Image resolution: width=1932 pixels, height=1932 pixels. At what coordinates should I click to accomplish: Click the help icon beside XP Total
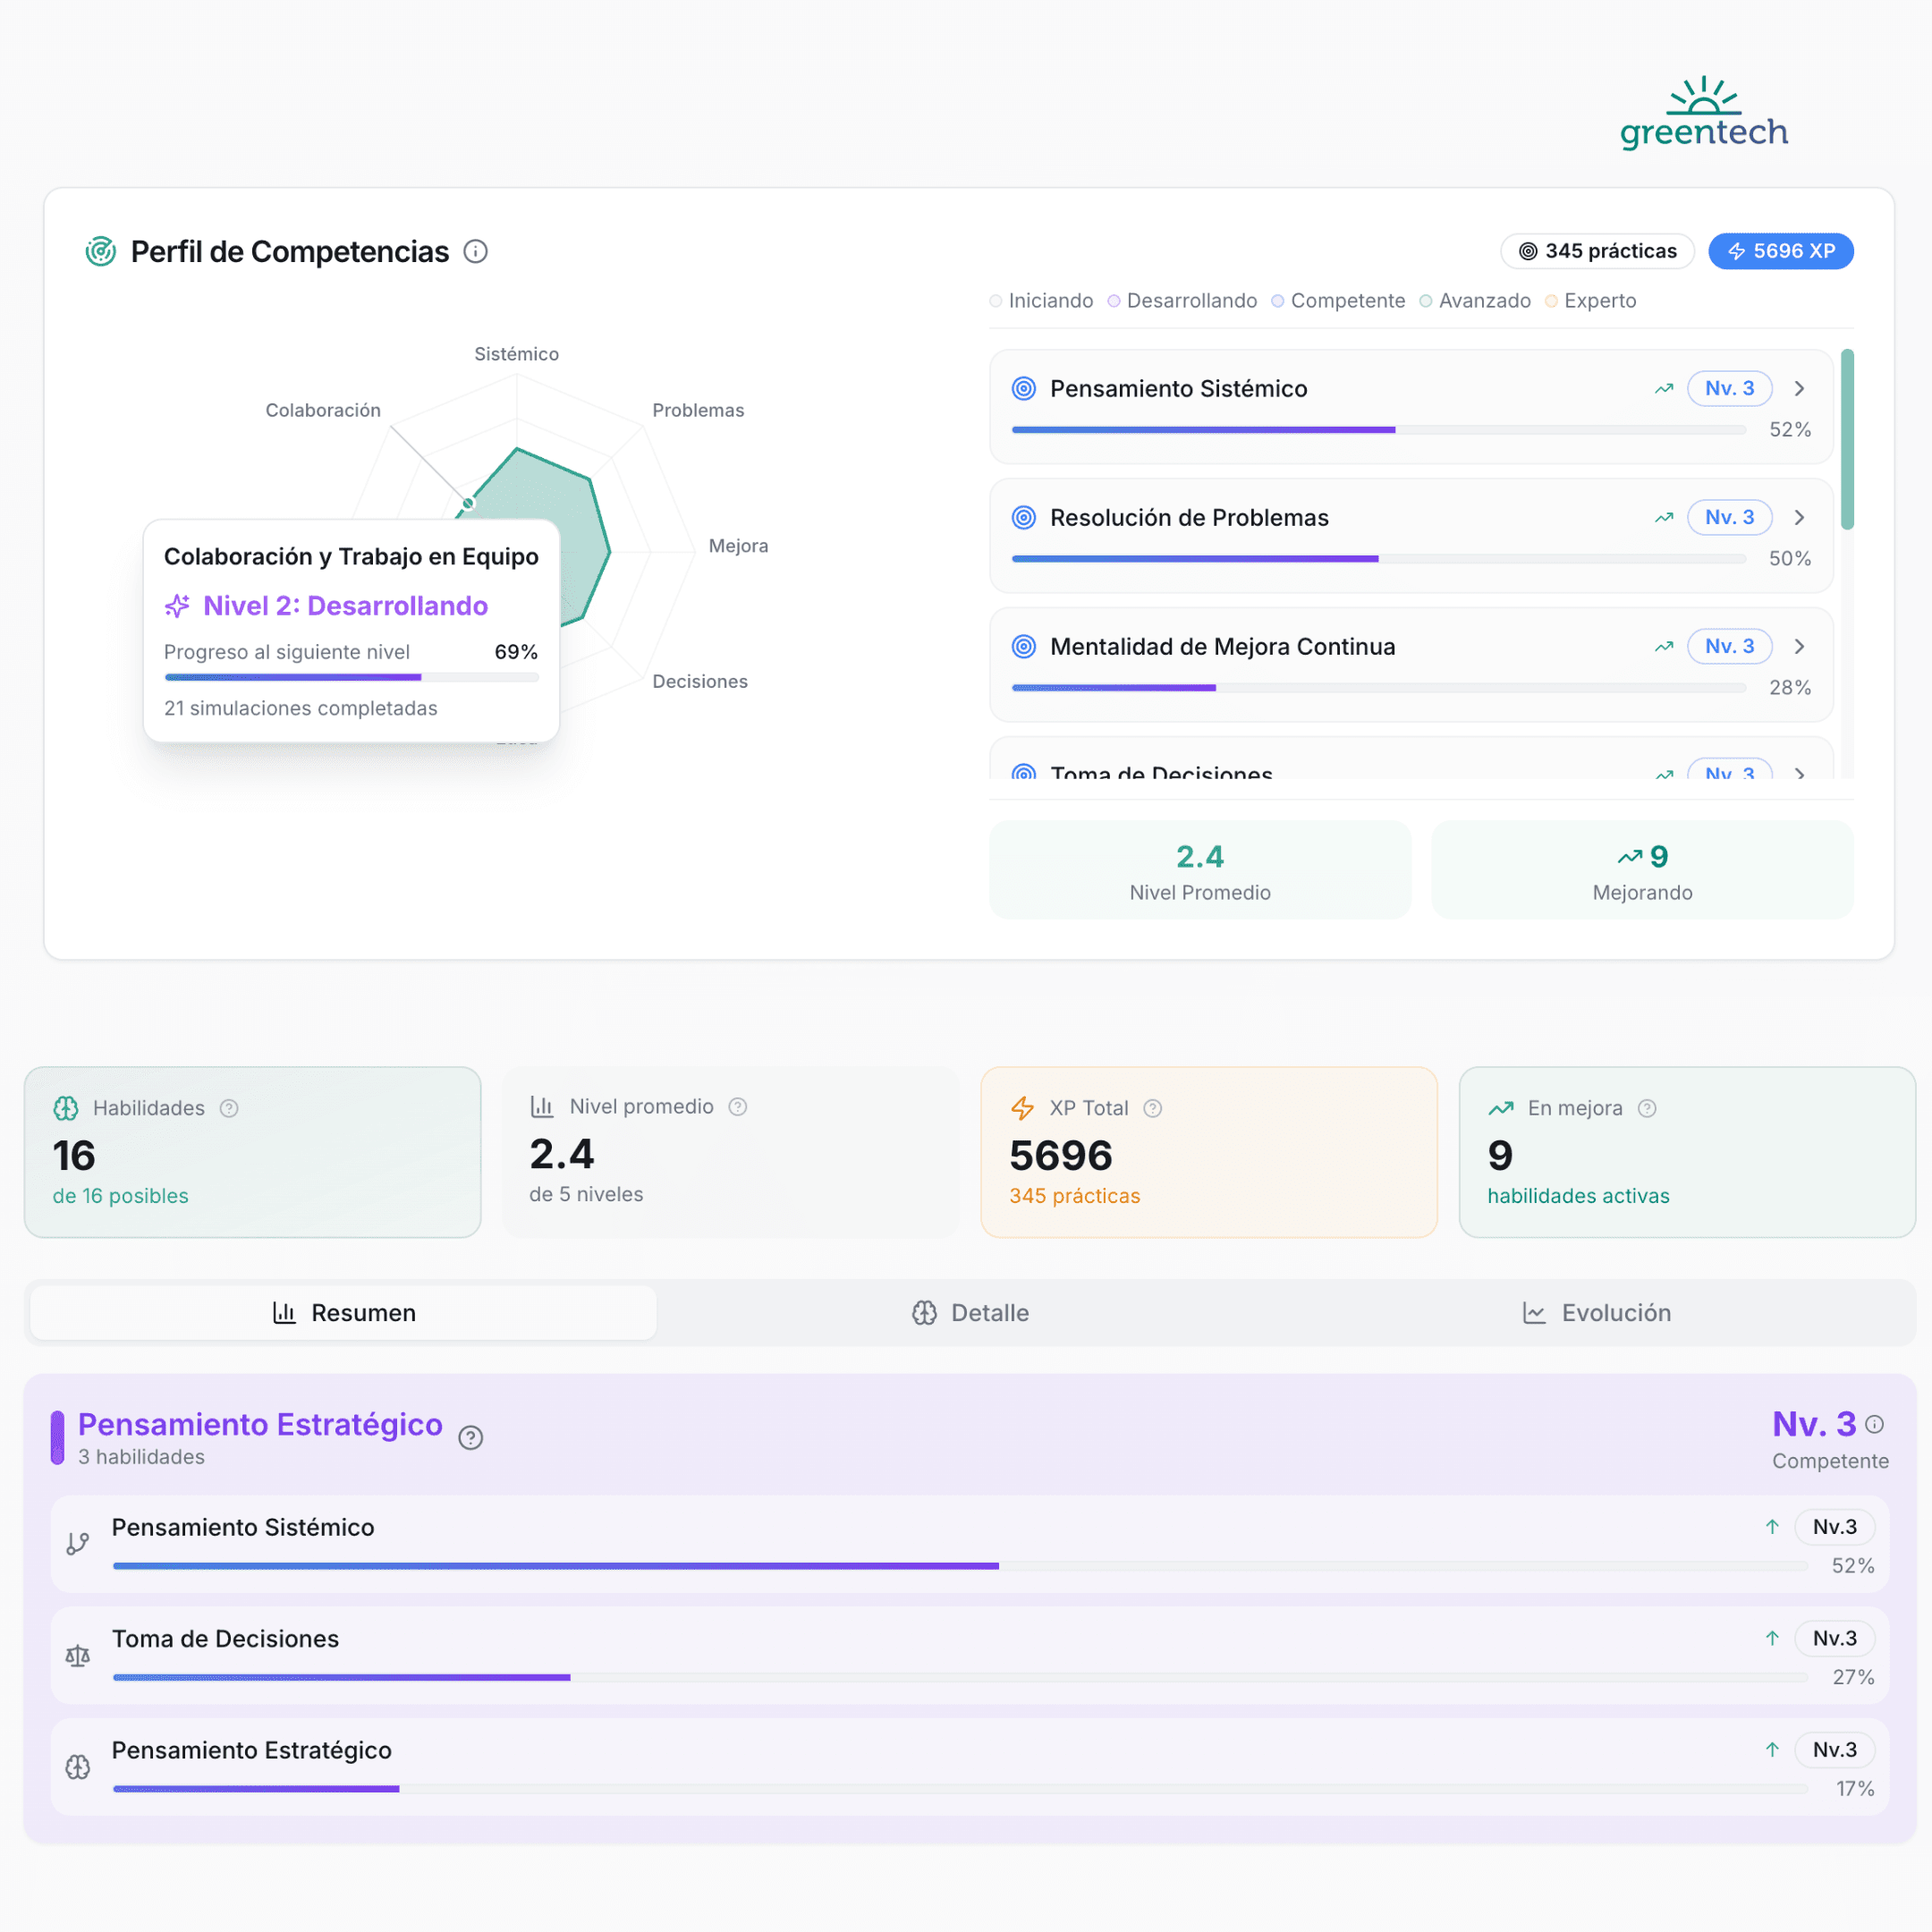coord(1153,1108)
